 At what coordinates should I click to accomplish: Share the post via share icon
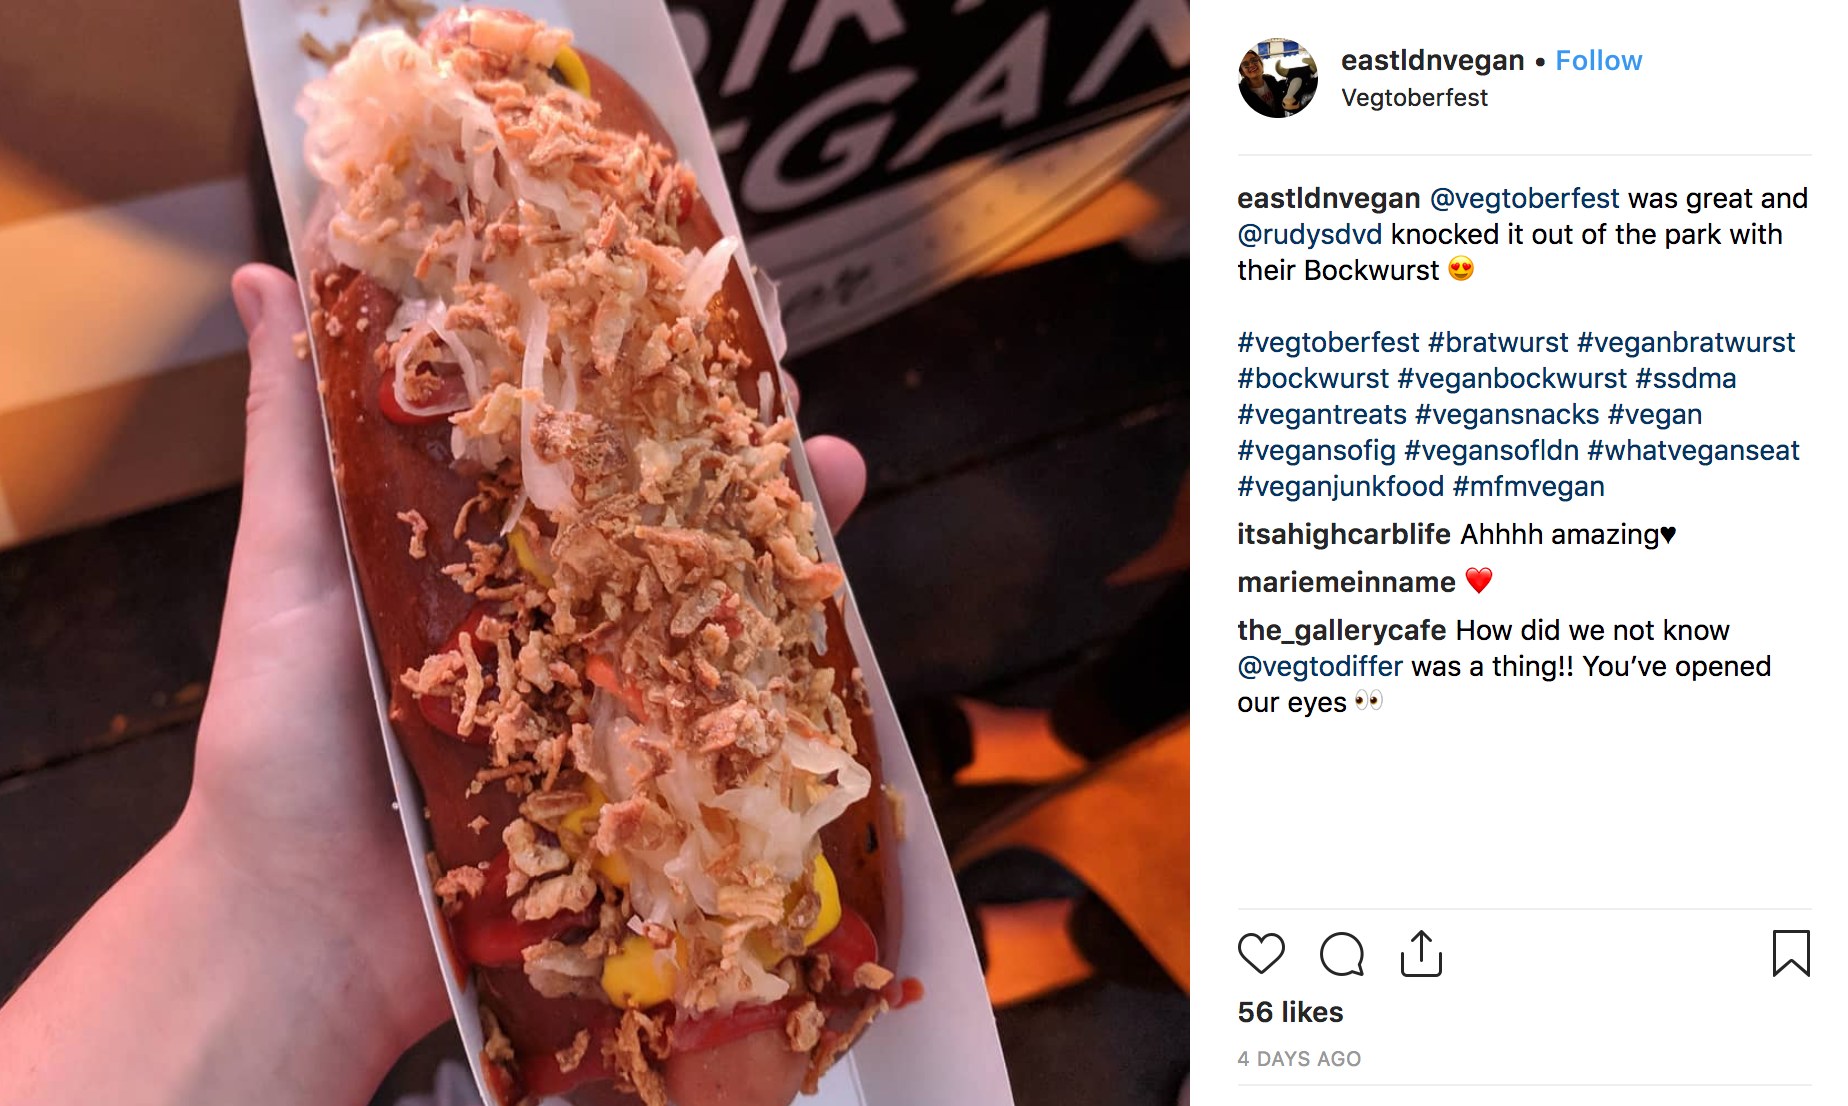point(1421,953)
